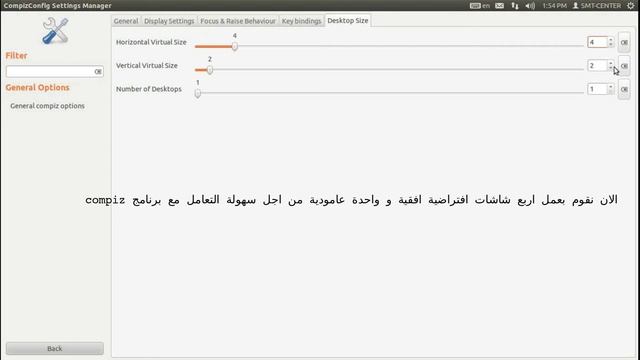Adjust Vertical Virtual Size with spinner arrows
Screen dimensions: 640x360
click(x=611, y=65)
